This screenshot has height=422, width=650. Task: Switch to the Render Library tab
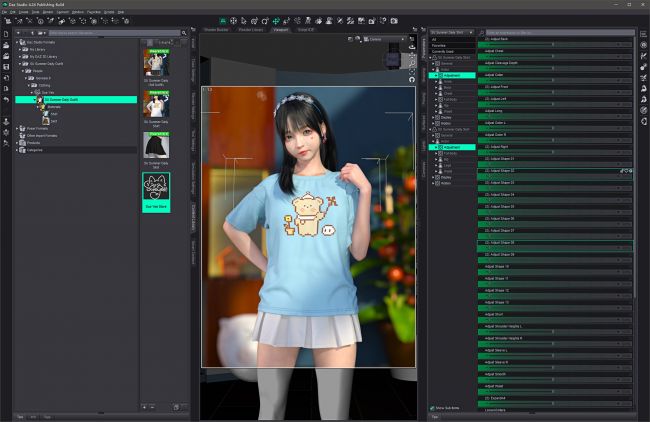pyautogui.click(x=253, y=30)
